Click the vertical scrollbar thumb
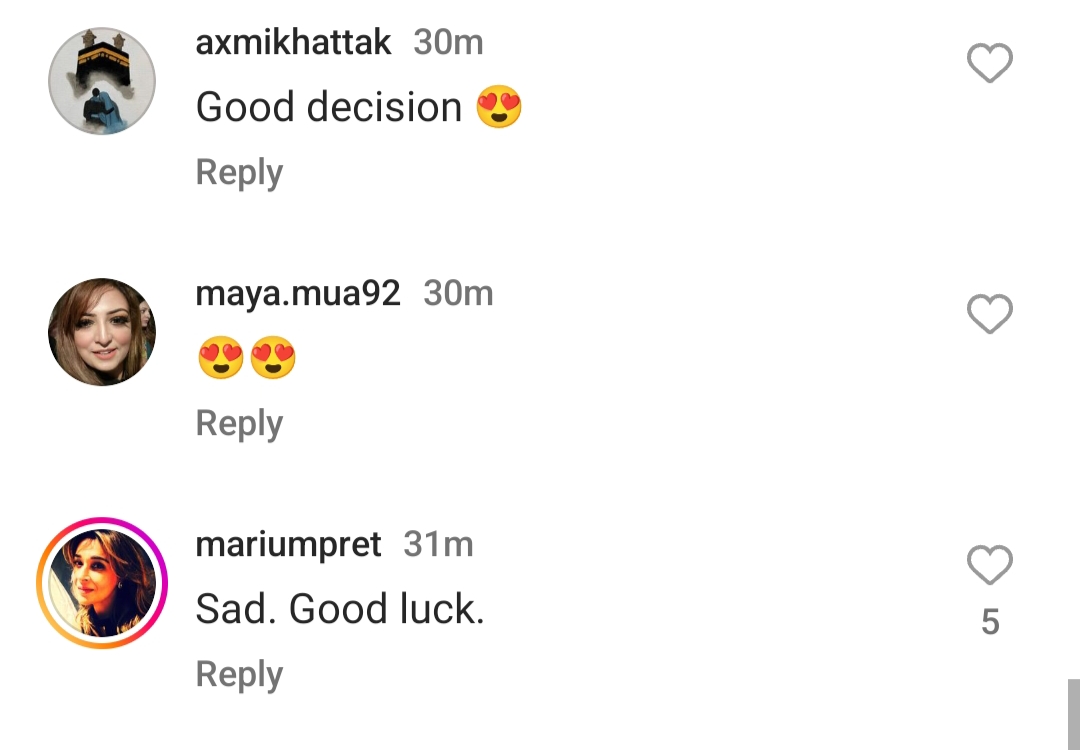The image size is (1080, 750). coord(1073,714)
